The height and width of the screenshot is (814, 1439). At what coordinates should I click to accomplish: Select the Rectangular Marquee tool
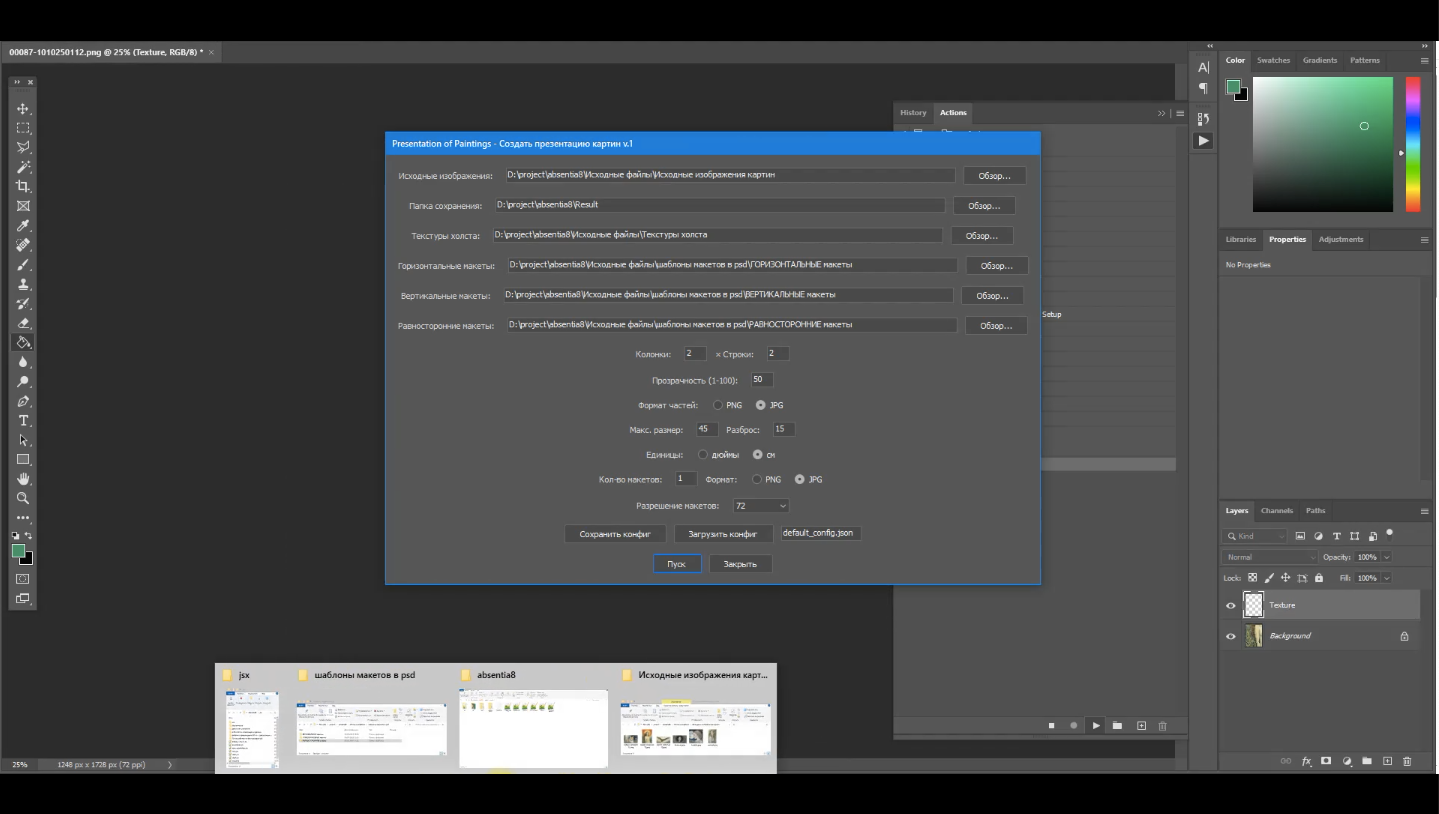(x=23, y=128)
